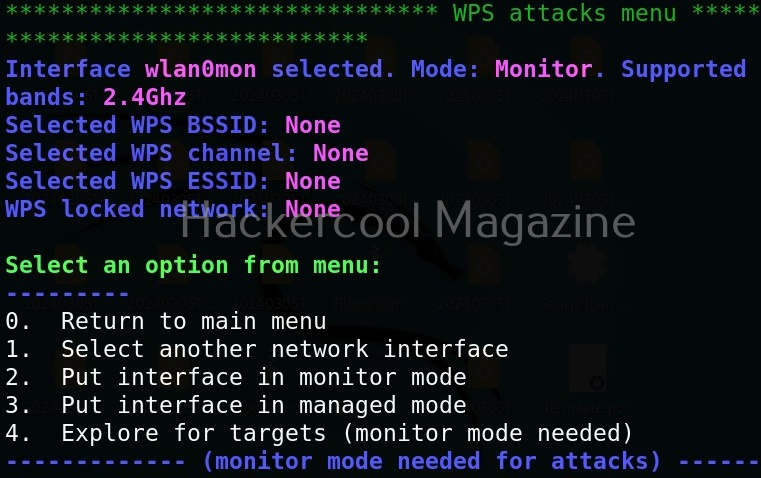Click the pink 'Monitor' mode value
The image size is (761, 478).
pyautogui.click(x=544, y=69)
